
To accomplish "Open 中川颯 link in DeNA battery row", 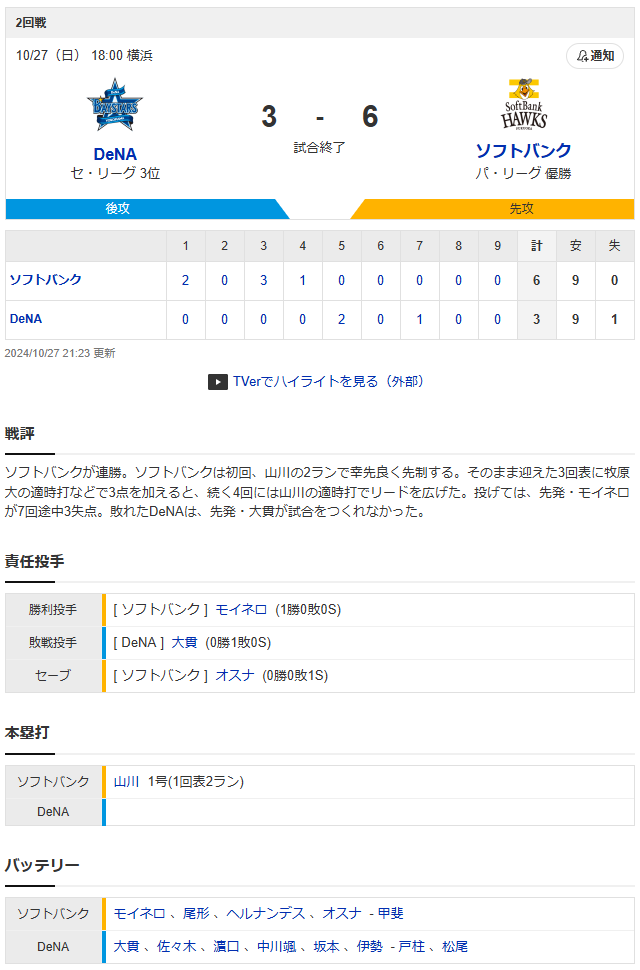I will (x=276, y=946).
